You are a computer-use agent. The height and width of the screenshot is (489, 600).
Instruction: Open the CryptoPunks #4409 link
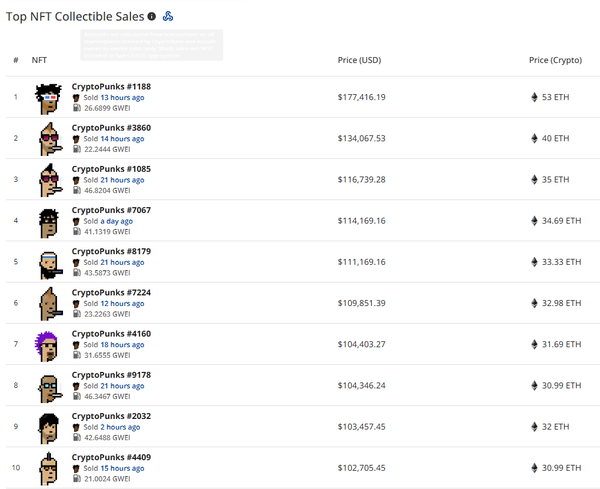(111, 457)
